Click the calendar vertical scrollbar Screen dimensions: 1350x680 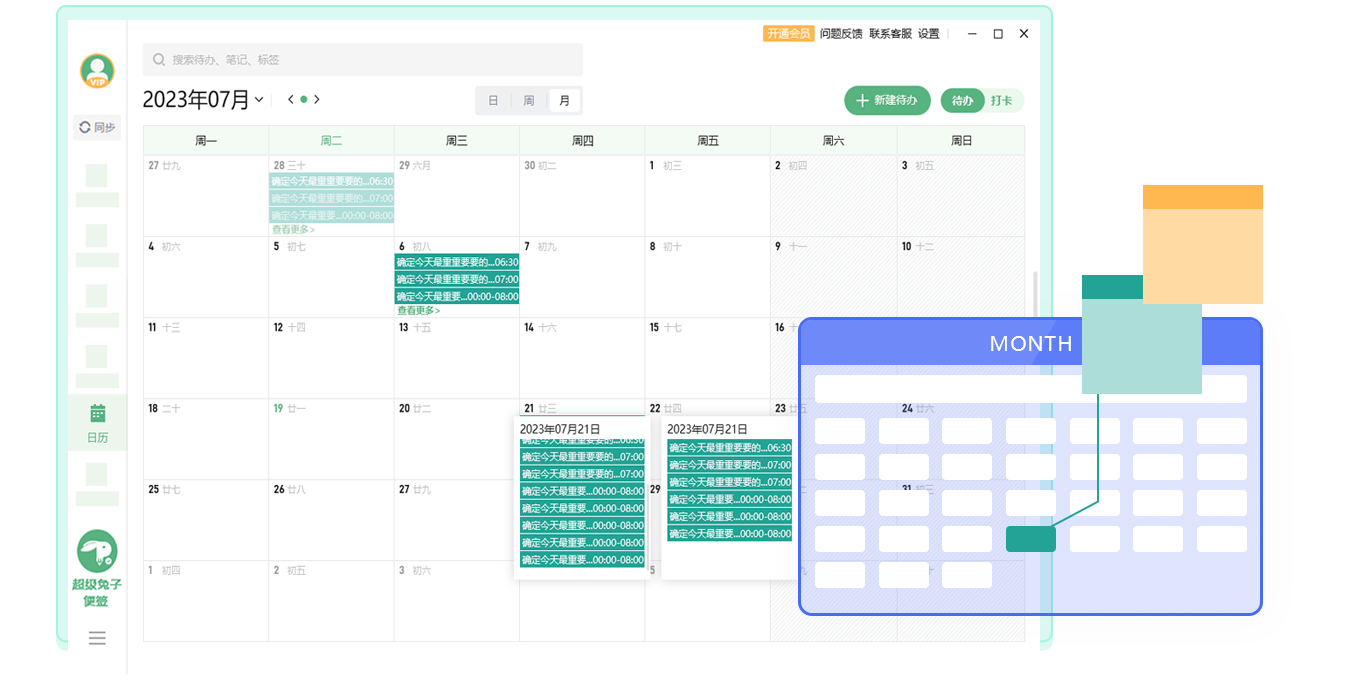(1034, 300)
